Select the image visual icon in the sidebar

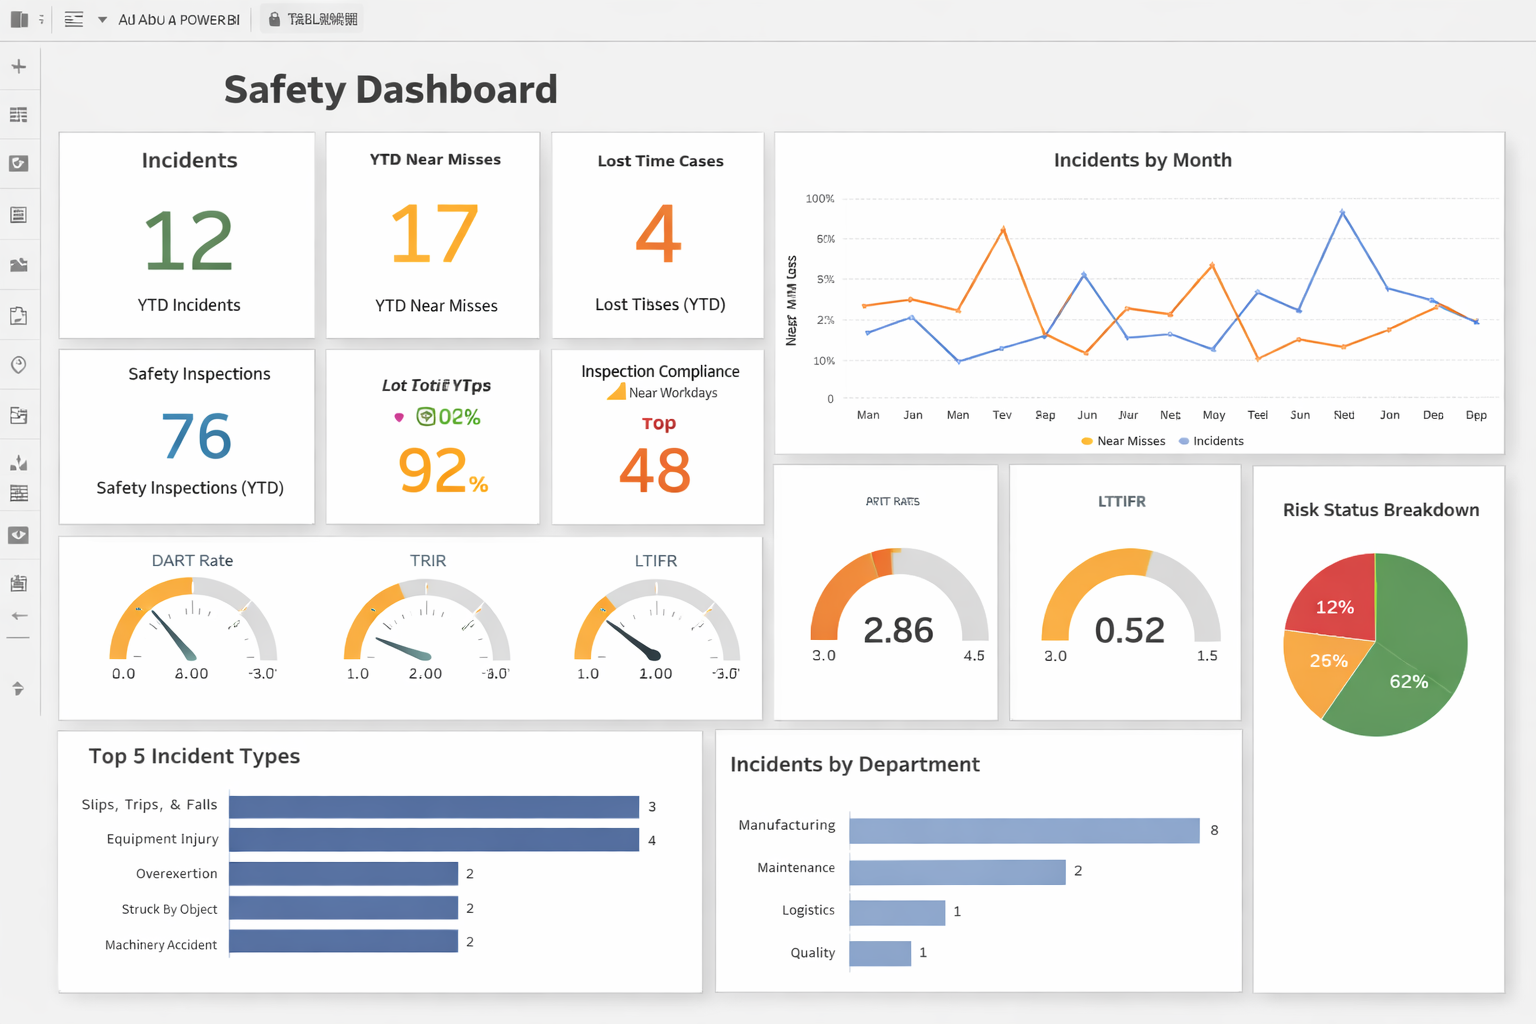[18, 264]
